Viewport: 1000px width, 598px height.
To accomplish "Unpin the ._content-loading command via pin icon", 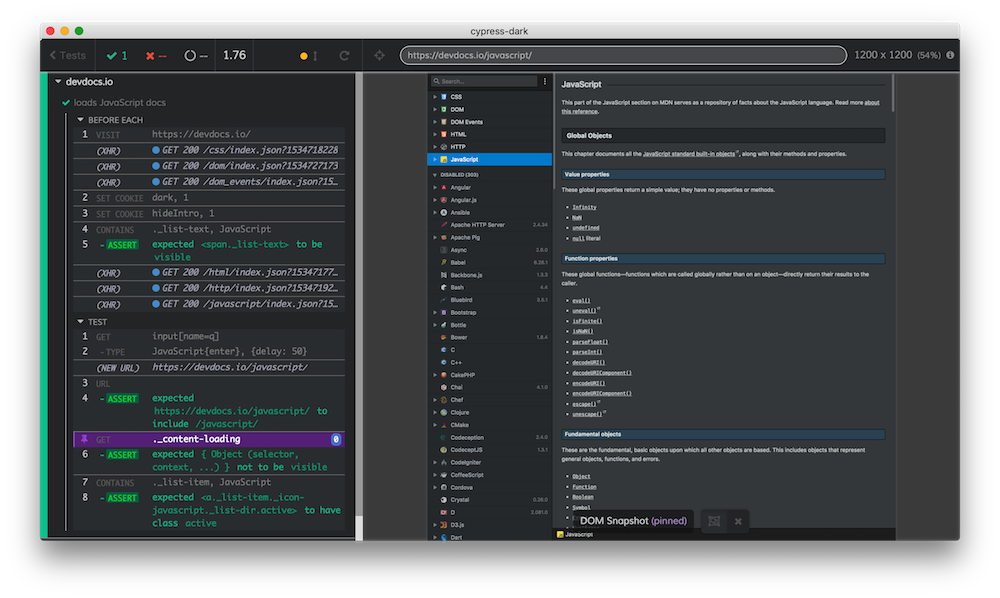I will coord(84,439).
